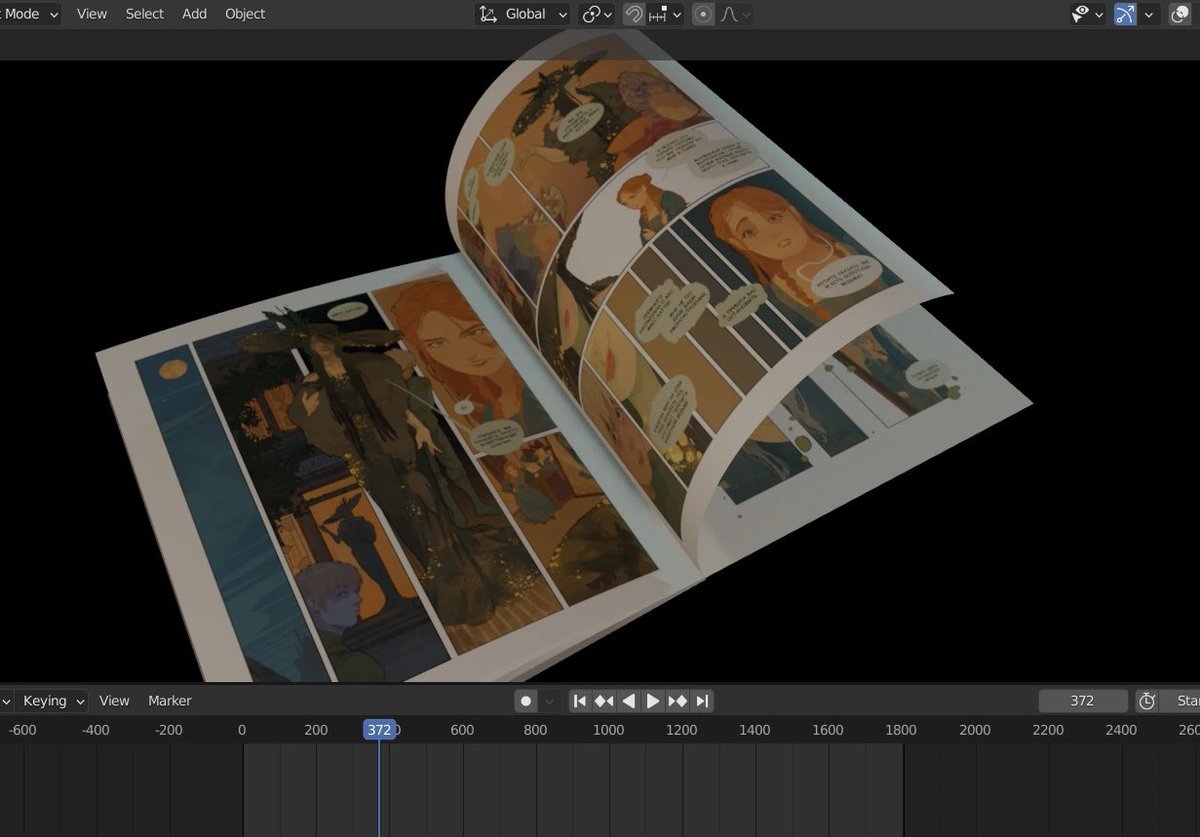Open the Object menu
The image size is (1200, 837).
click(x=245, y=14)
